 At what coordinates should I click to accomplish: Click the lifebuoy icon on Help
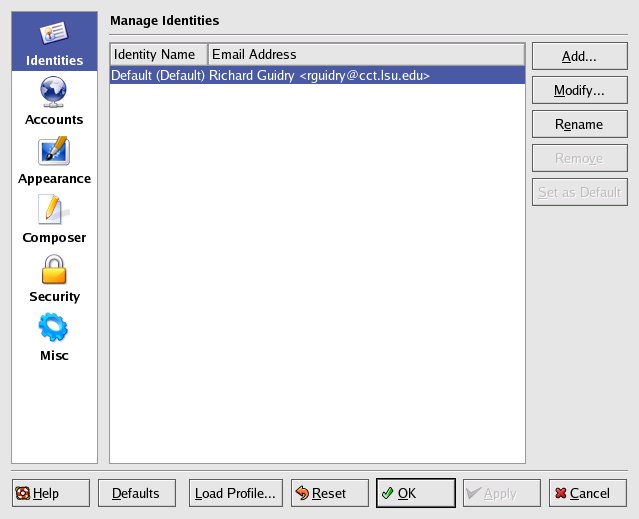coord(23,493)
